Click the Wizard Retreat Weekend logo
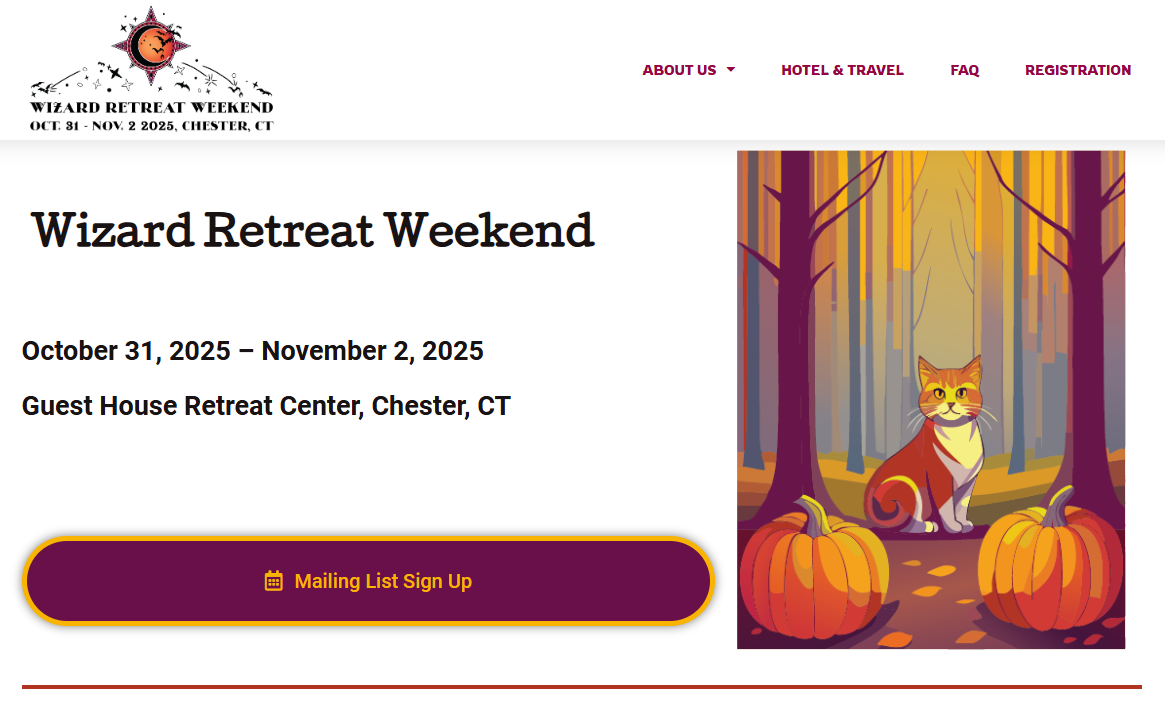The image size is (1165, 723). 152,70
